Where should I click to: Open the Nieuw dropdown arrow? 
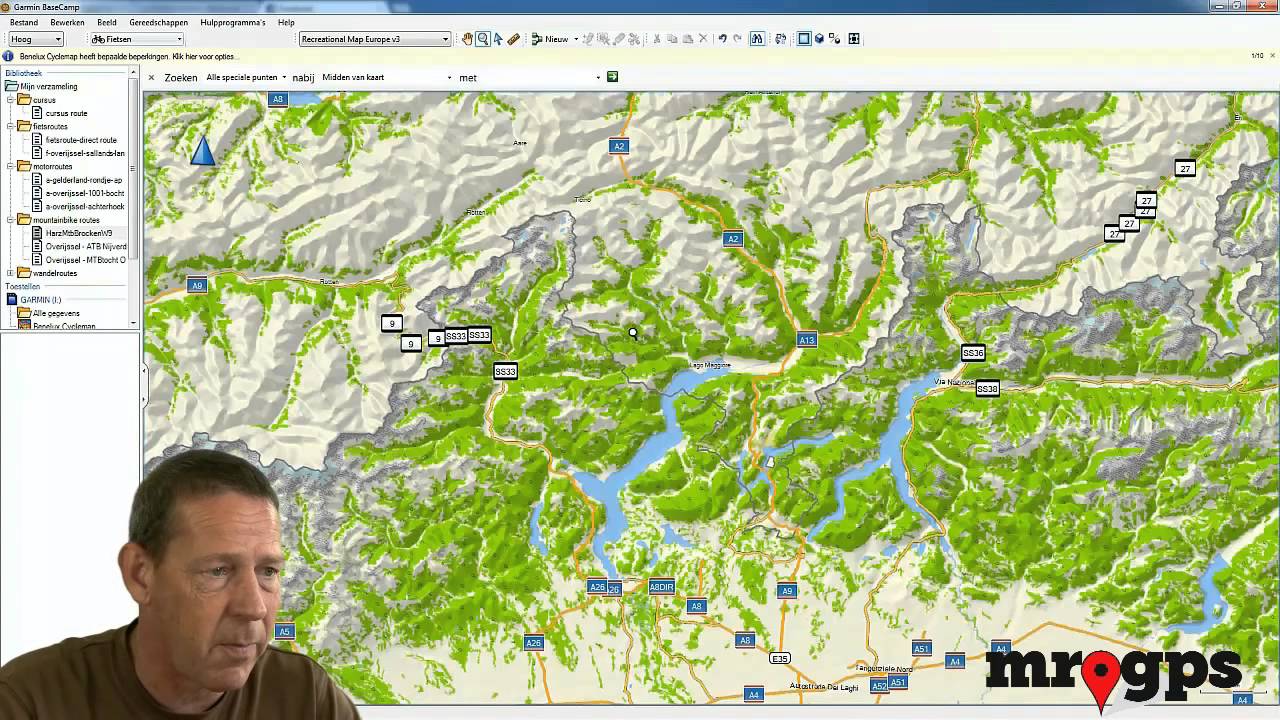tap(575, 39)
